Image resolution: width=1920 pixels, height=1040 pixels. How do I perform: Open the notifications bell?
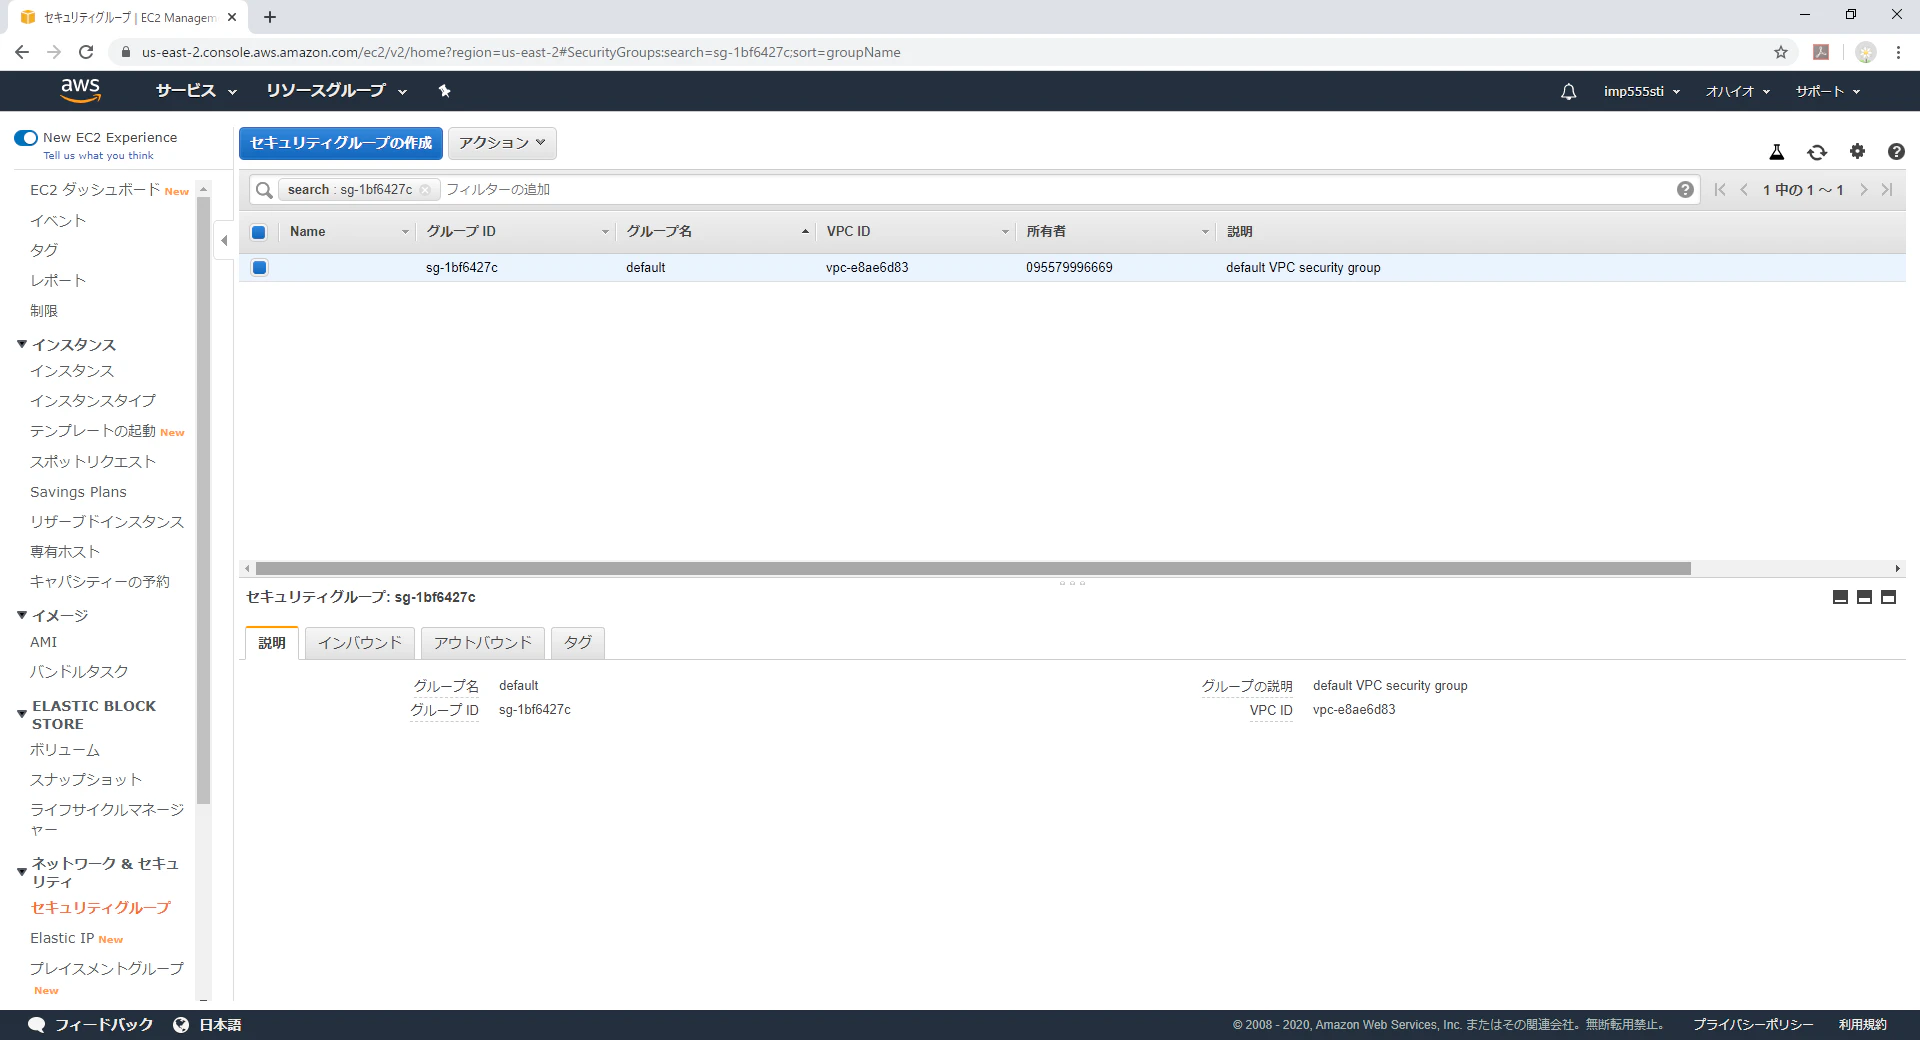(x=1568, y=91)
